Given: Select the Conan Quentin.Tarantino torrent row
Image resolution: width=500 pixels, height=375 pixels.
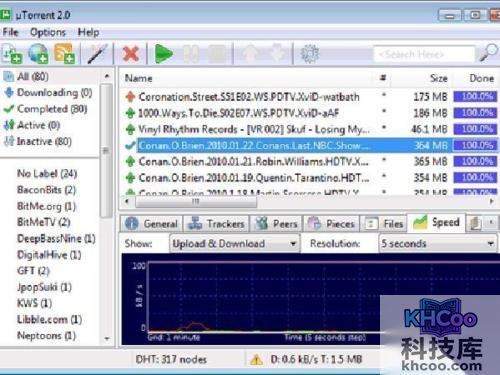Looking at the screenshot, I should tap(310, 178).
